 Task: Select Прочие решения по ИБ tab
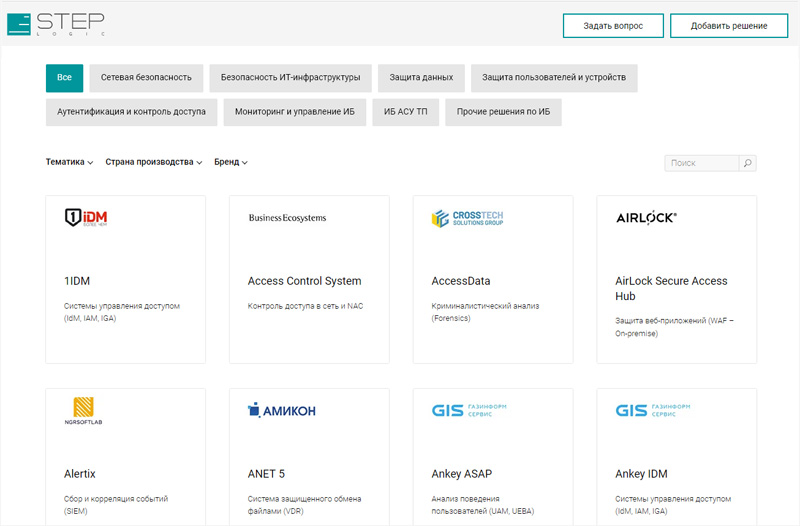(504, 112)
